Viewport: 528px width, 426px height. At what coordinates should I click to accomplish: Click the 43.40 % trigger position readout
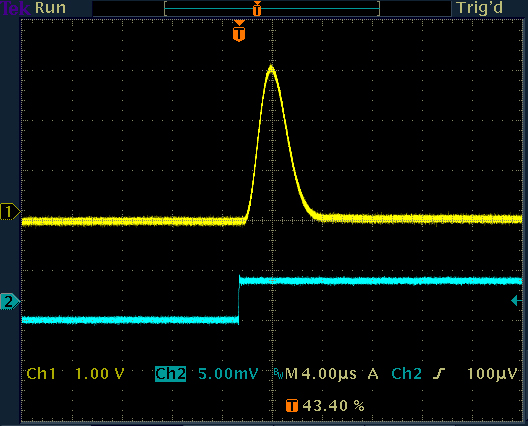pos(333,406)
